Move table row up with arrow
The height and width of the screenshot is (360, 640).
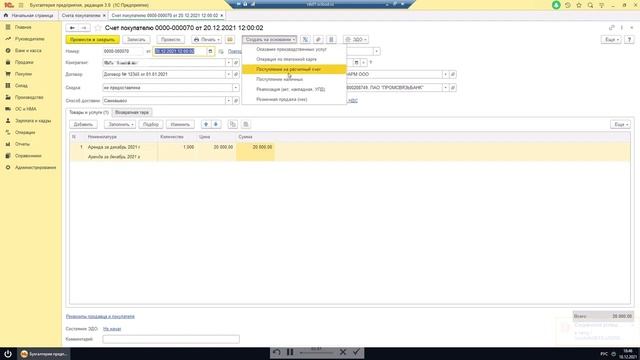click(x=206, y=124)
